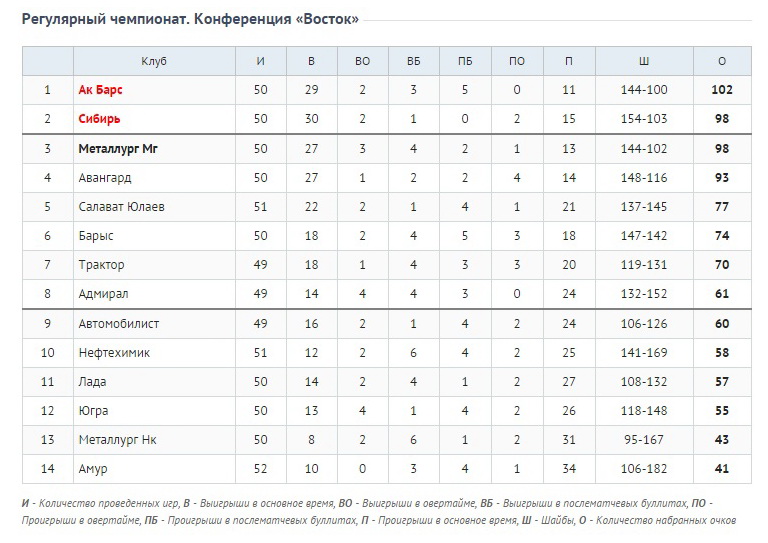
Task: Click the Барыс team name
Action: (x=96, y=236)
